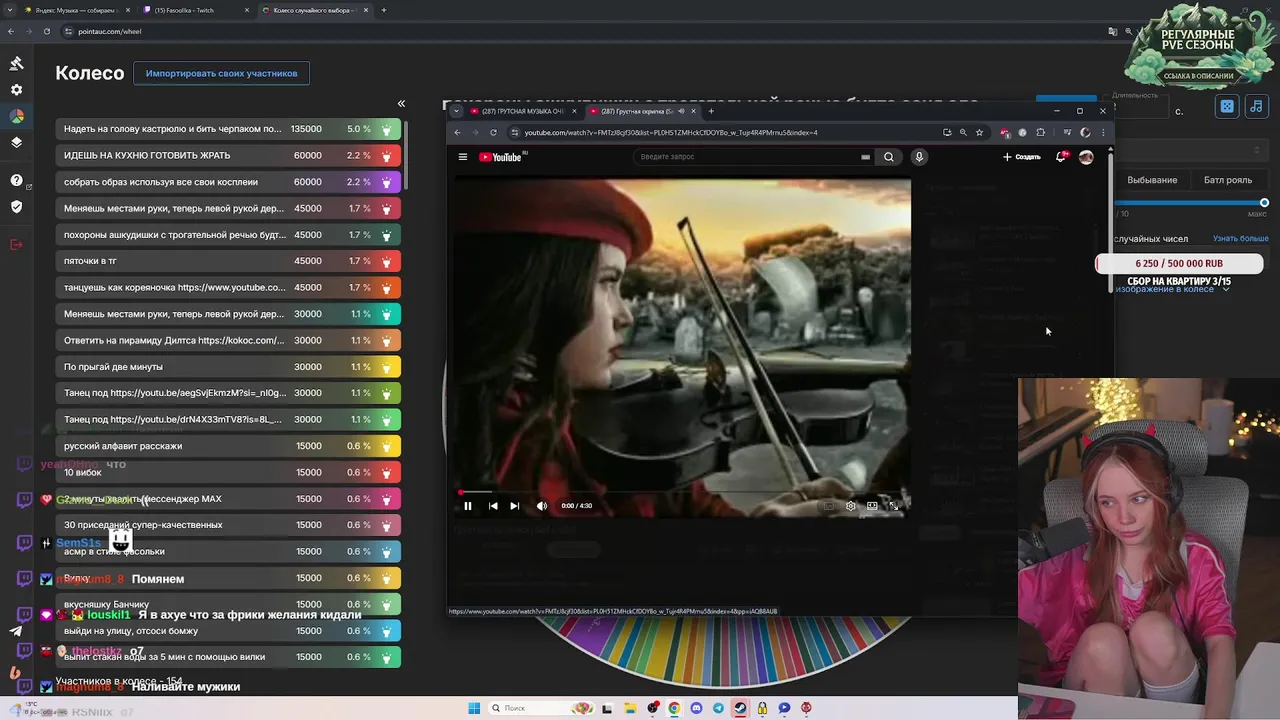1280x720 pixels.
Task: Open the layers stack sidebar icon
Action: click(16, 142)
